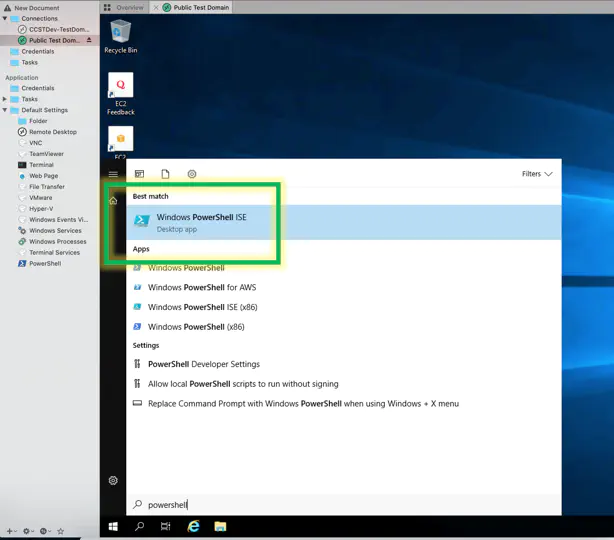Click the powershell search input field

pyautogui.click(x=343, y=505)
